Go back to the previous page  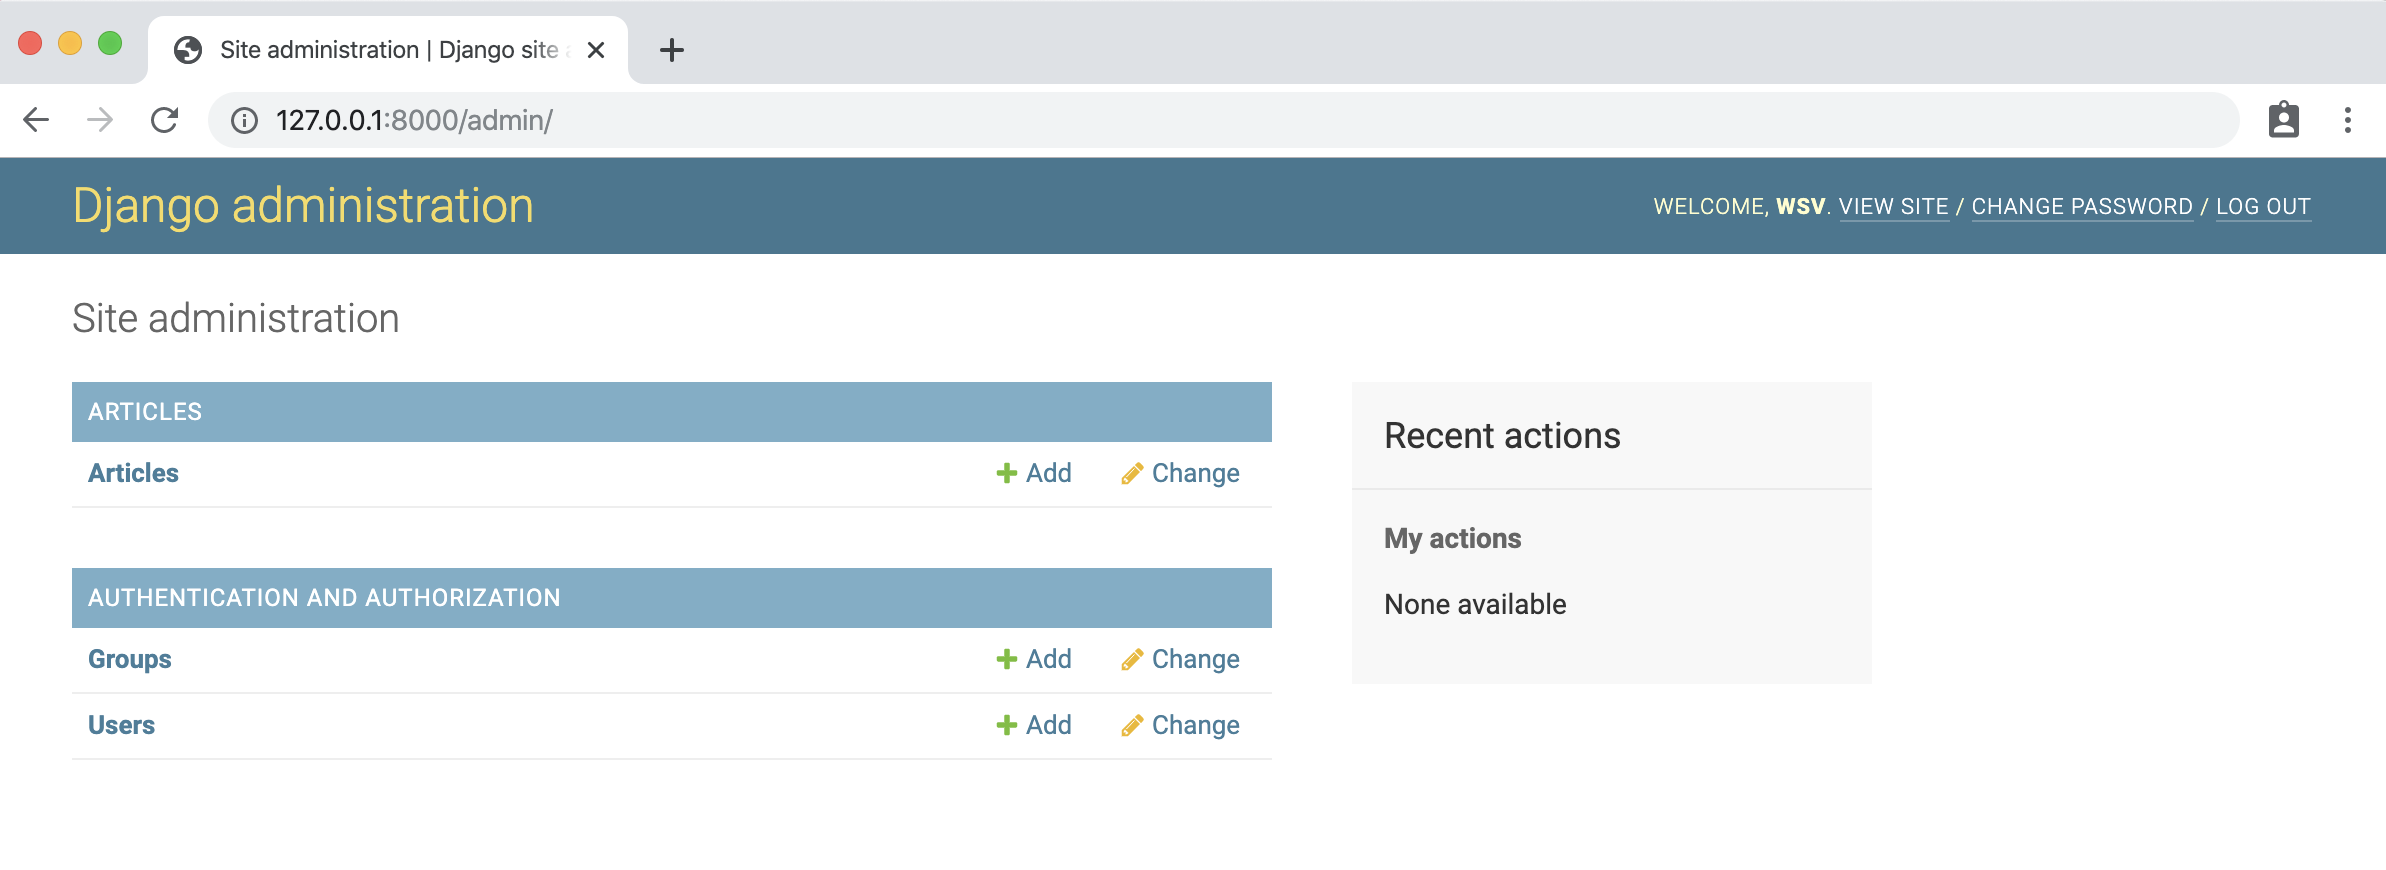coord(36,120)
